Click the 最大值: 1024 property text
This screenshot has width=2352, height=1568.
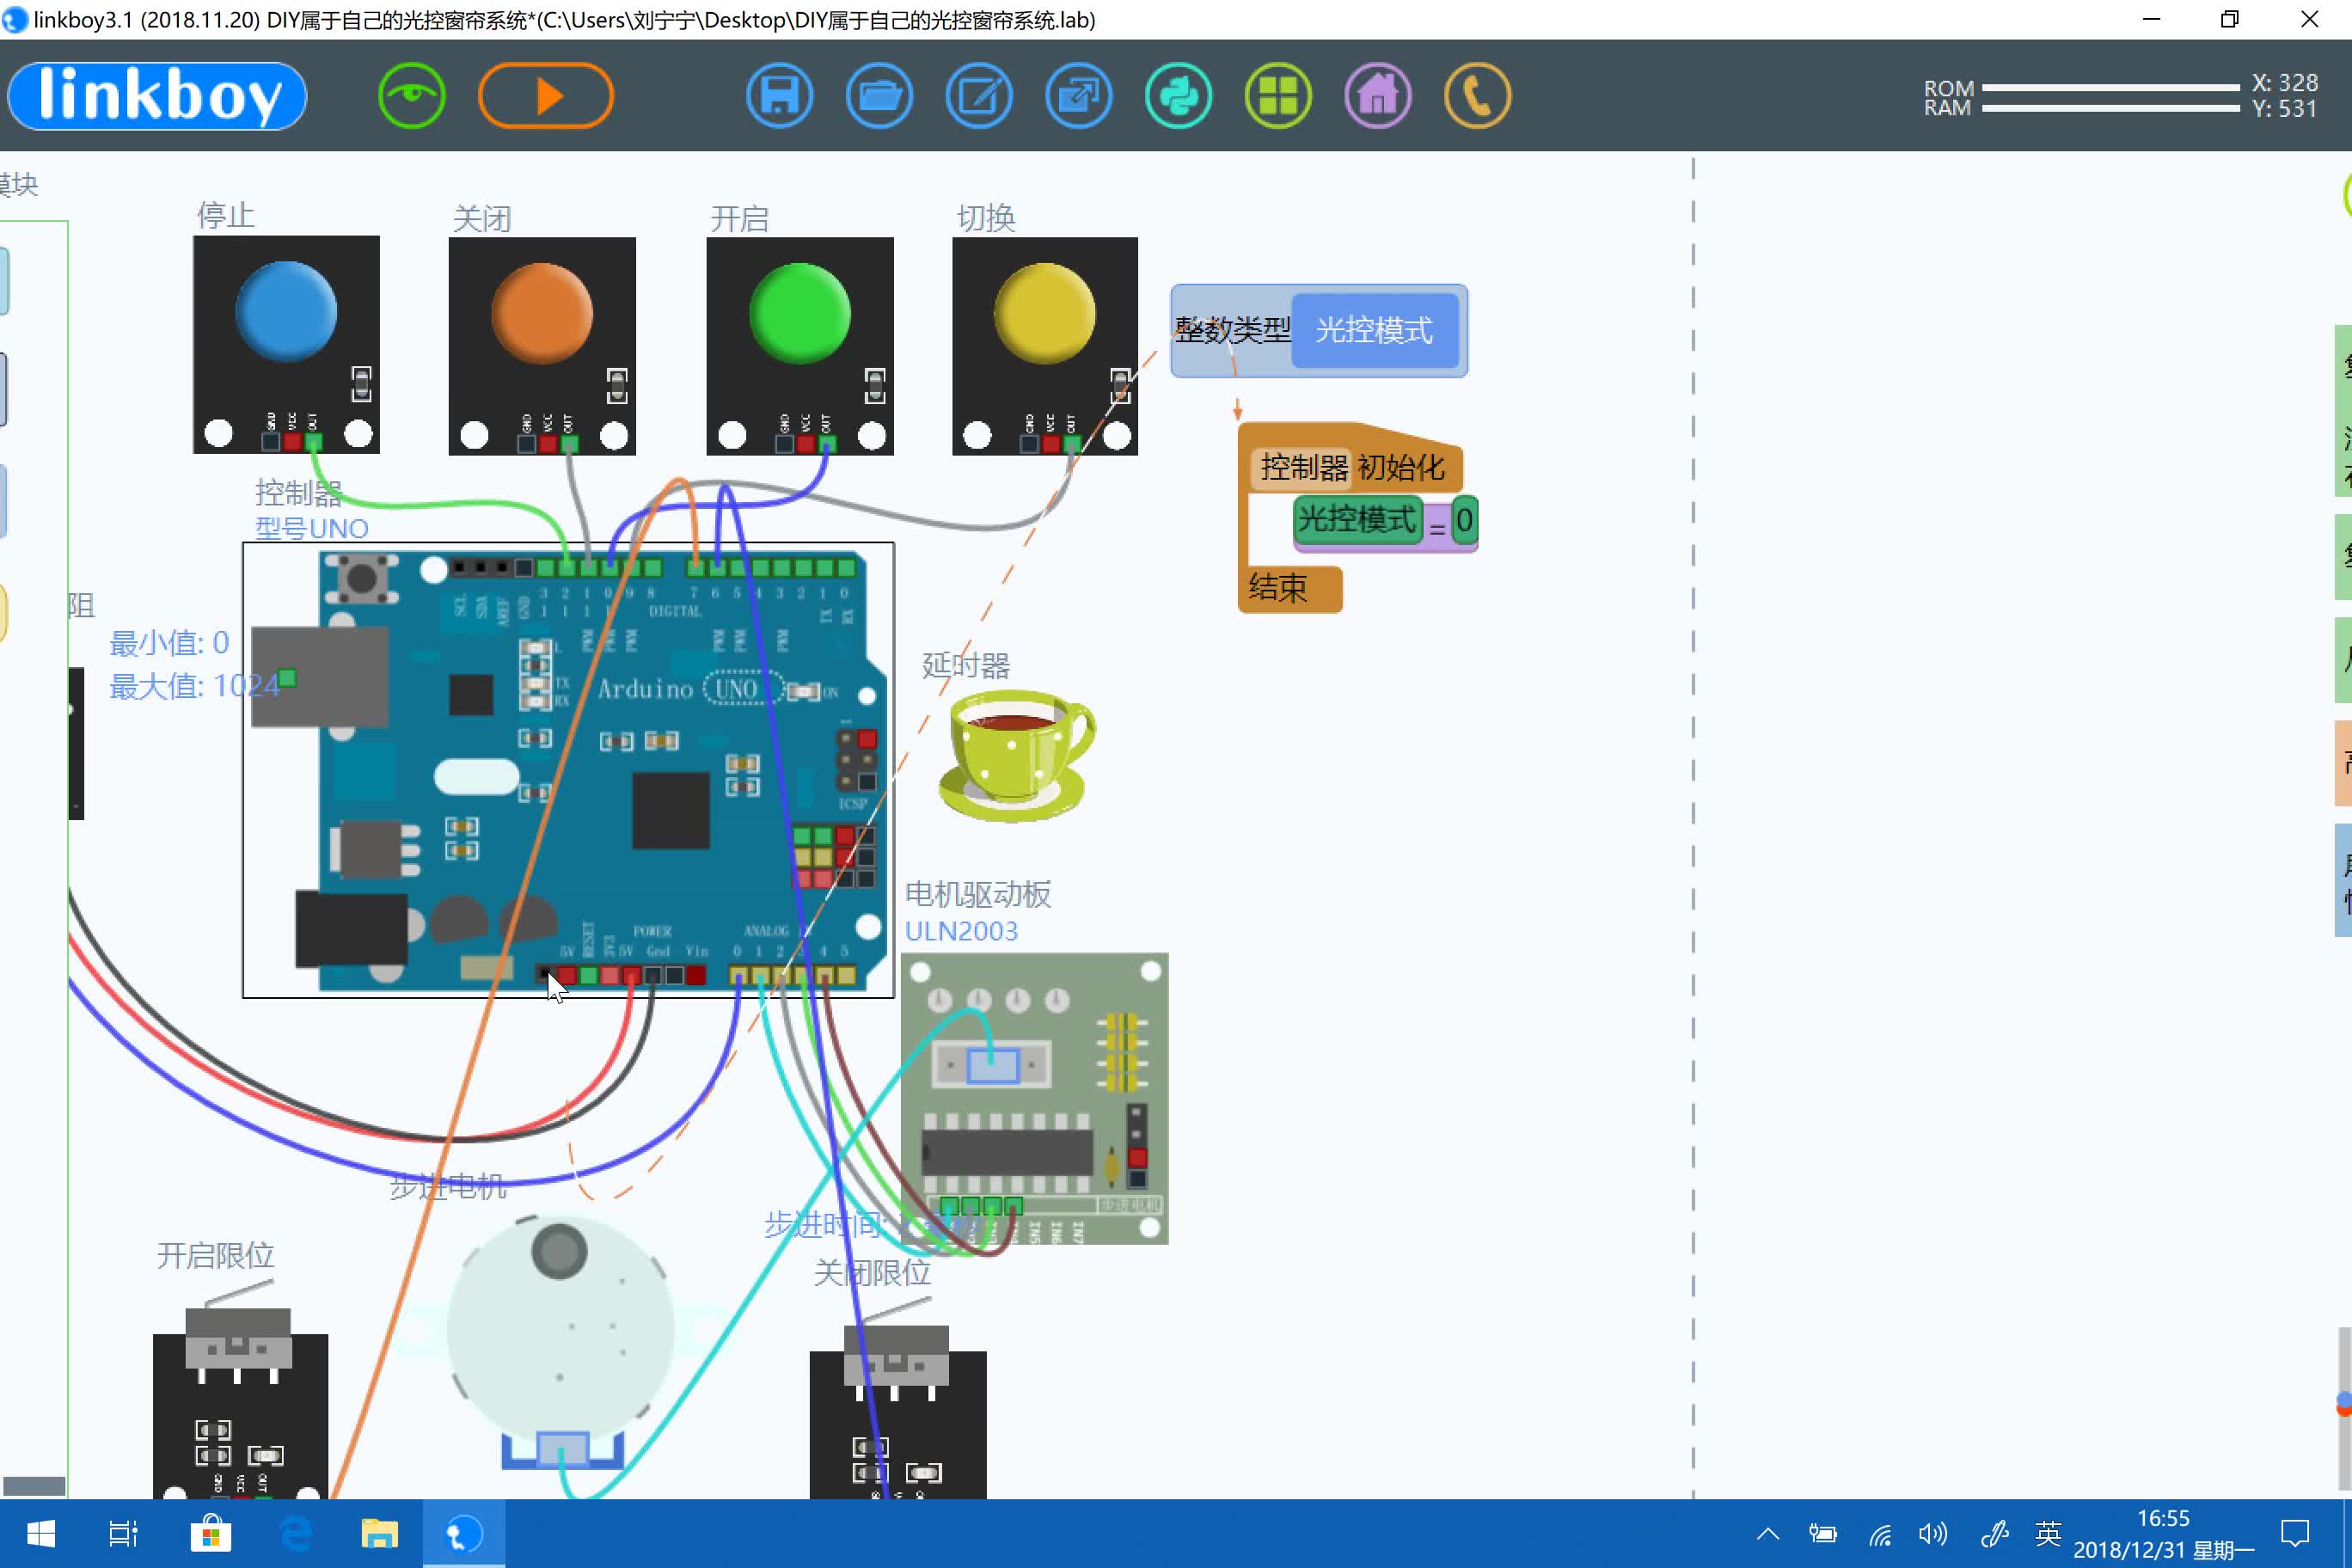pyautogui.click(x=194, y=686)
